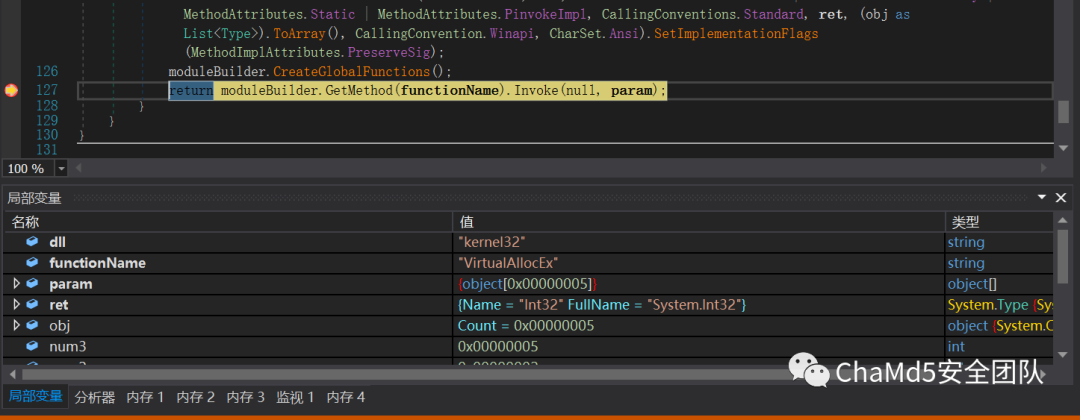Click the variable icon beside param
This screenshot has width=1080, height=420.
[x=32, y=284]
